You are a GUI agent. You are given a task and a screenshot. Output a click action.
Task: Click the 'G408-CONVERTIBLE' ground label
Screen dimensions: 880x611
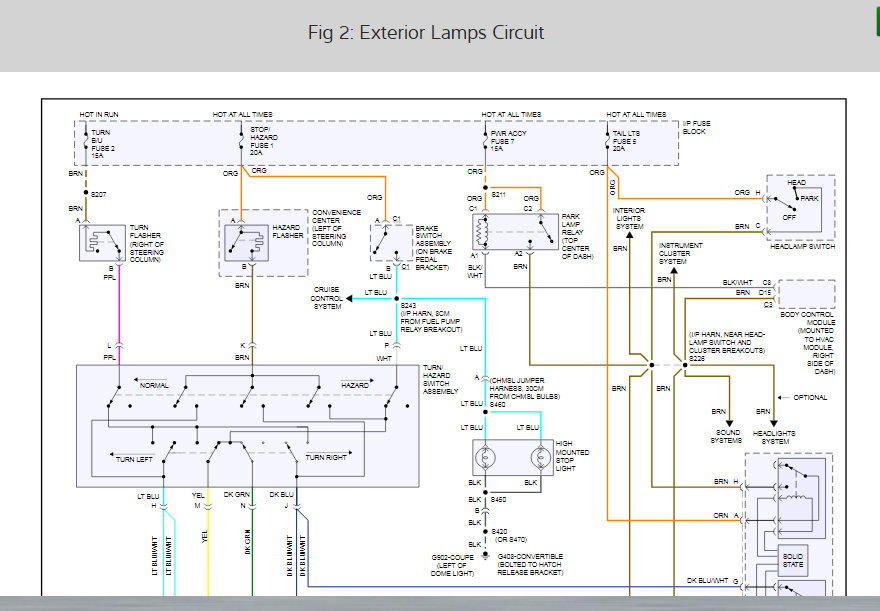pyautogui.click(x=530, y=557)
